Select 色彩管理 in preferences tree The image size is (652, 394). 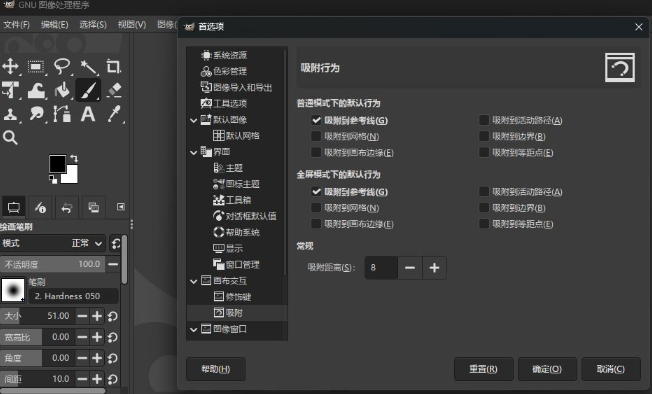230,71
